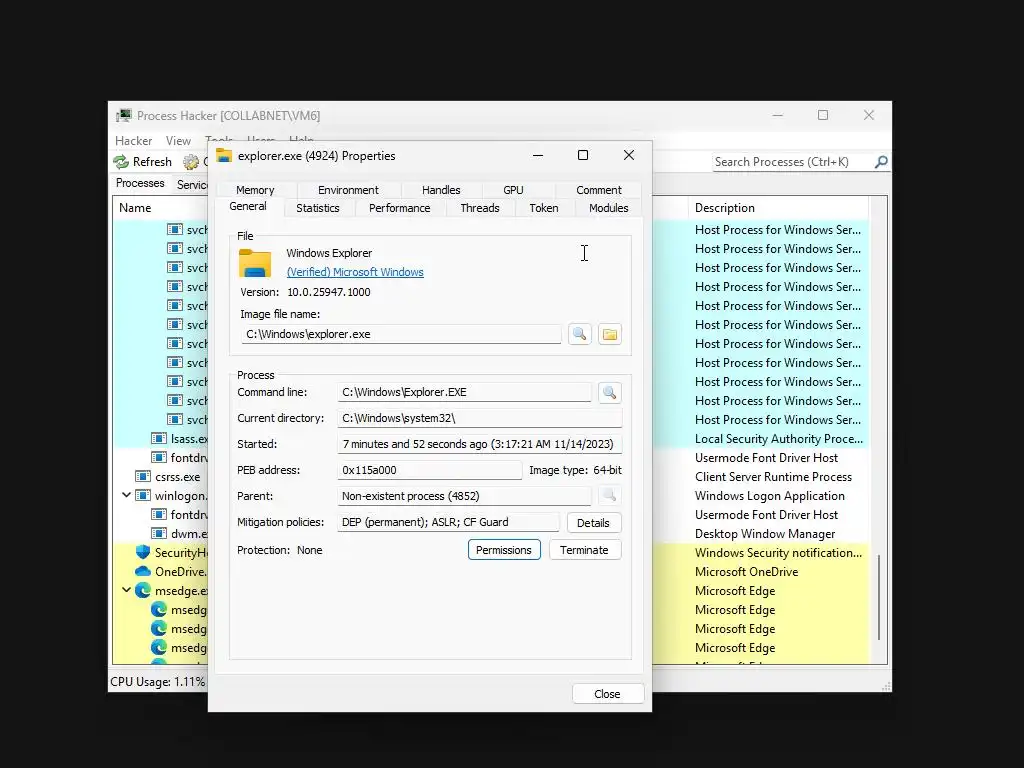This screenshot has height=768, width=1024.
Task: Select the General tab
Action: (248, 206)
